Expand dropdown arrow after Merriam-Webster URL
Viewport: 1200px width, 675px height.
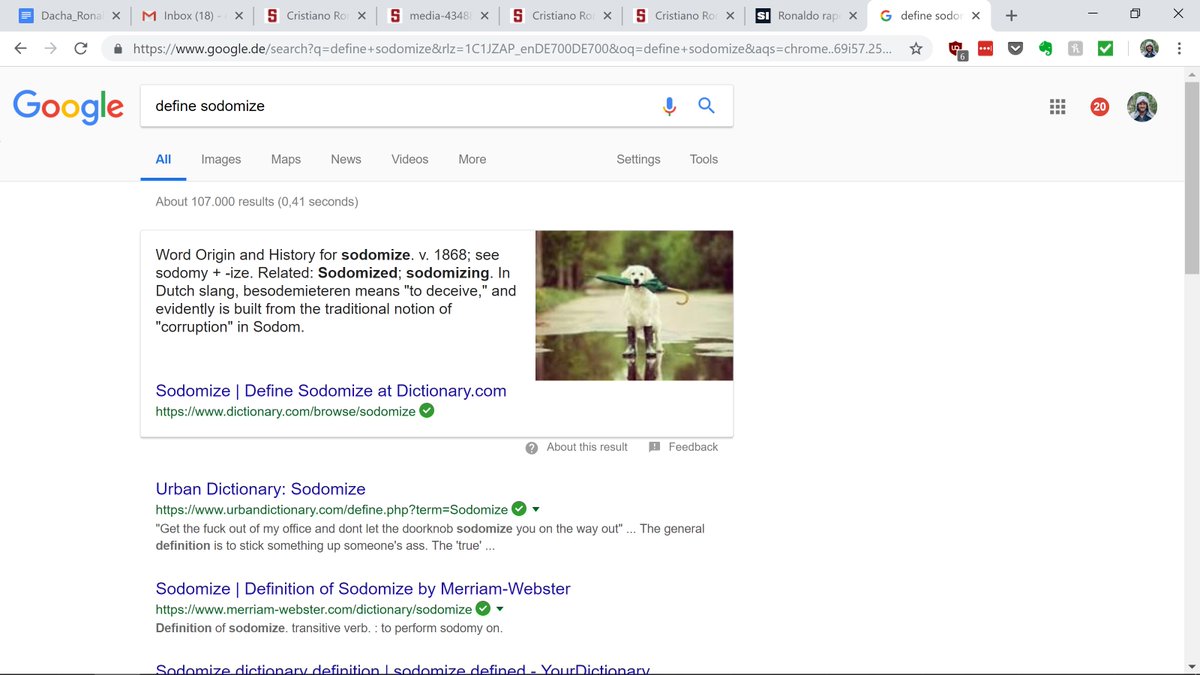pos(500,609)
